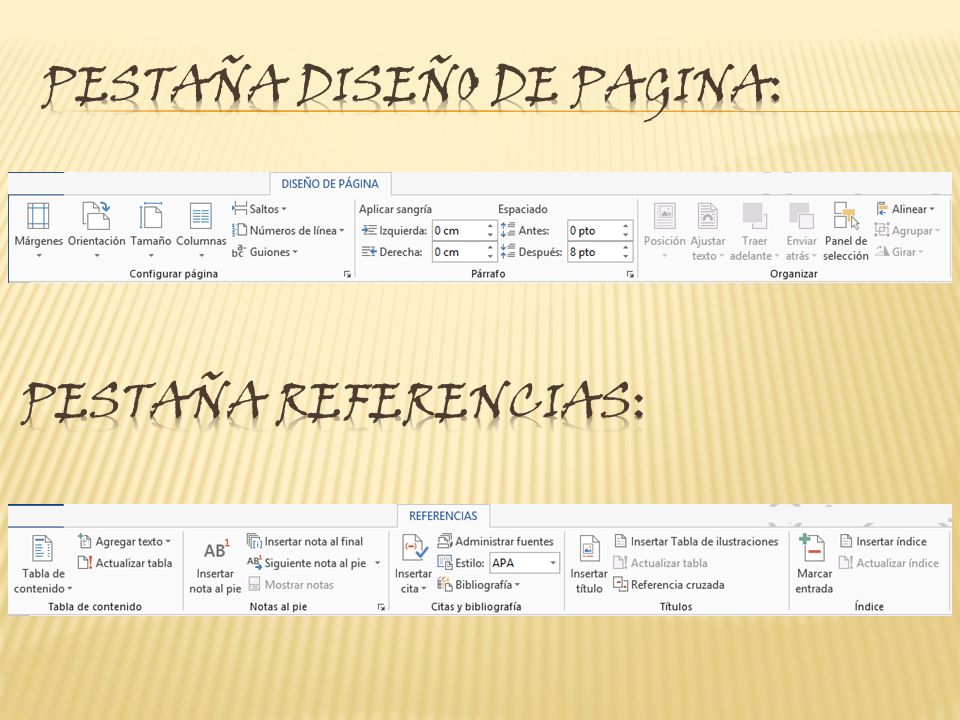Viewport: 960px width, 720px height.
Task: Click Referencia cruzada
Action: pyautogui.click(x=669, y=585)
